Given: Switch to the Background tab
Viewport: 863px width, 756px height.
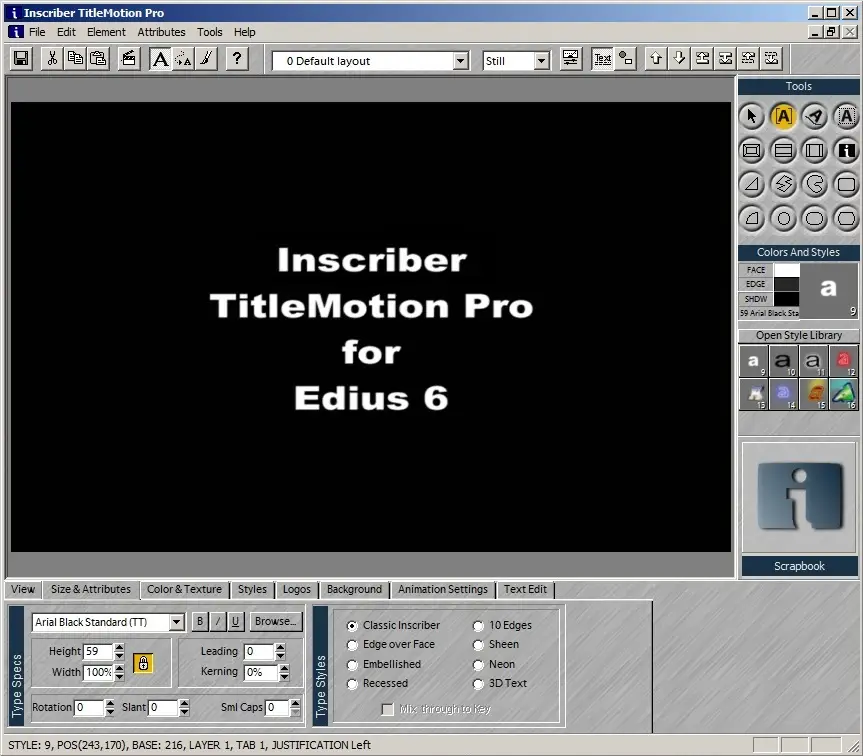Looking at the screenshot, I should (x=354, y=589).
